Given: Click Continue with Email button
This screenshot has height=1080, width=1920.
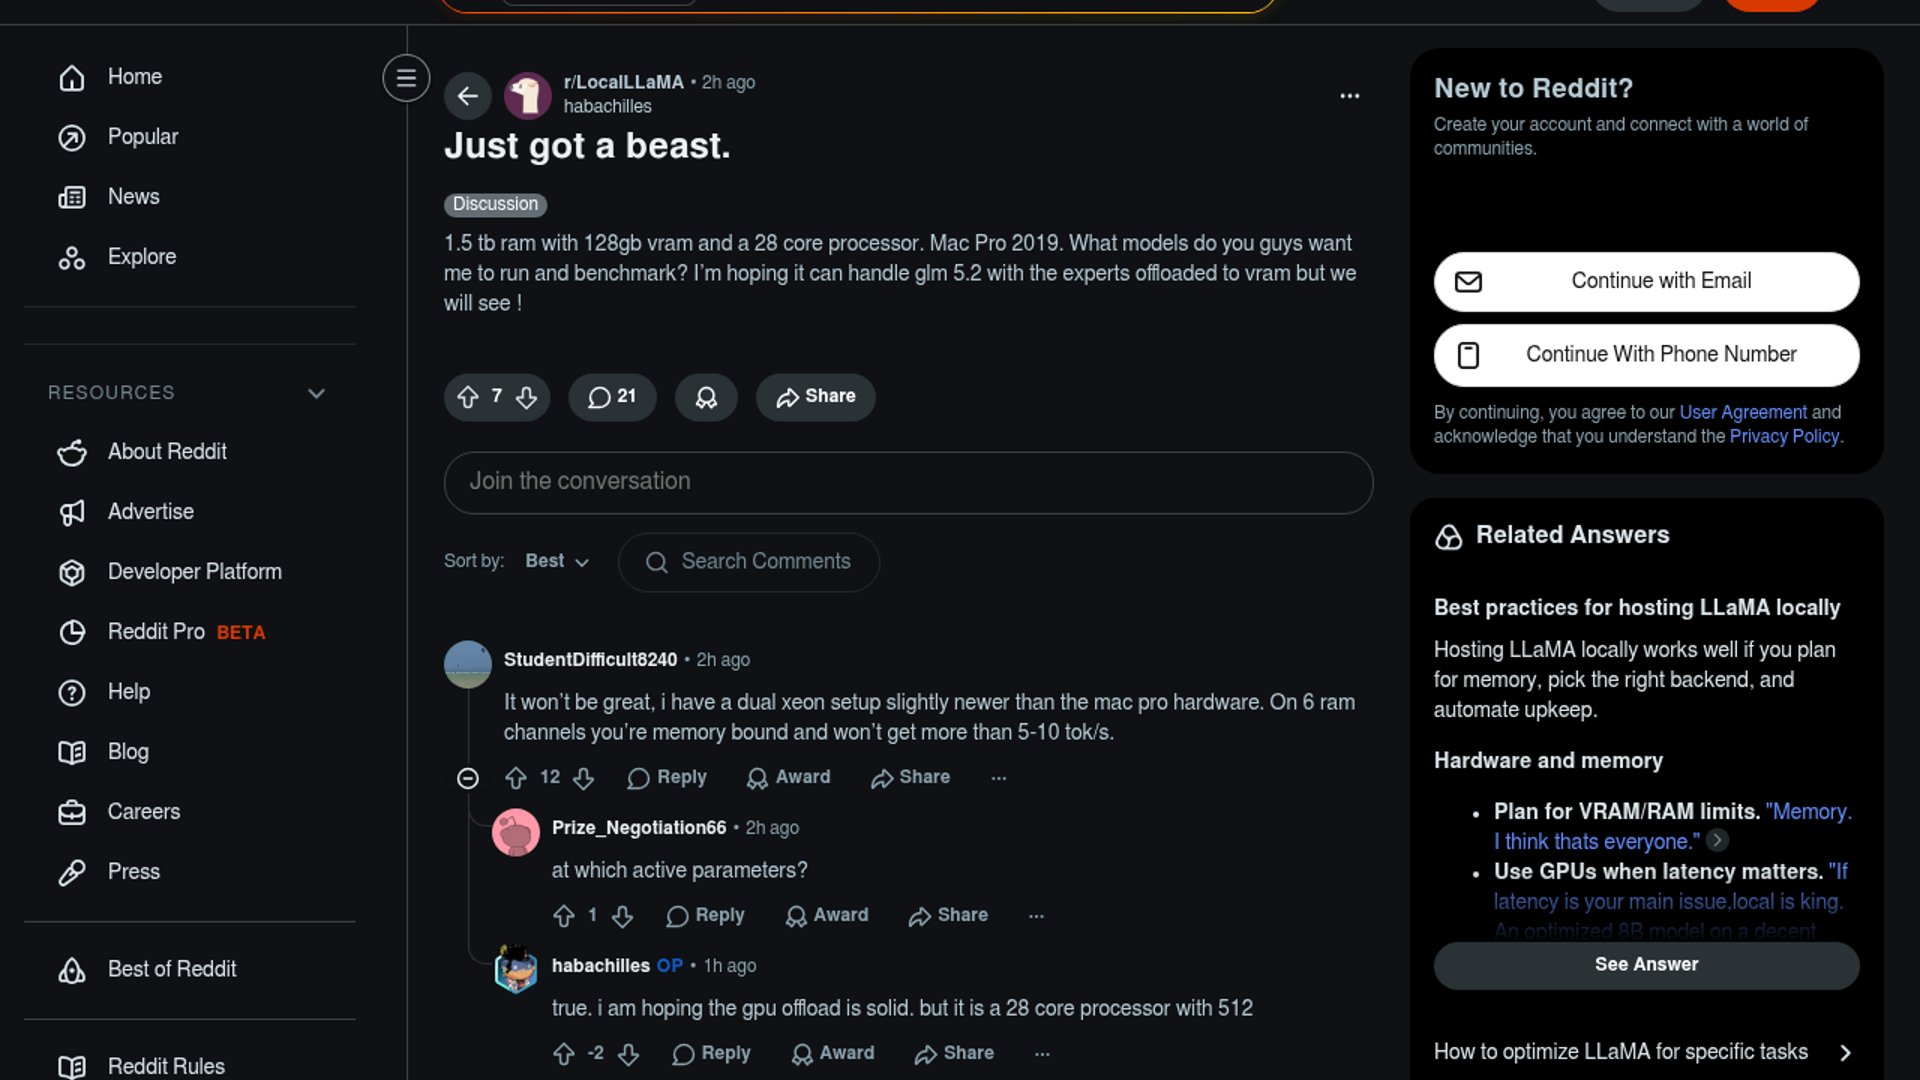Looking at the screenshot, I should (x=1646, y=282).
